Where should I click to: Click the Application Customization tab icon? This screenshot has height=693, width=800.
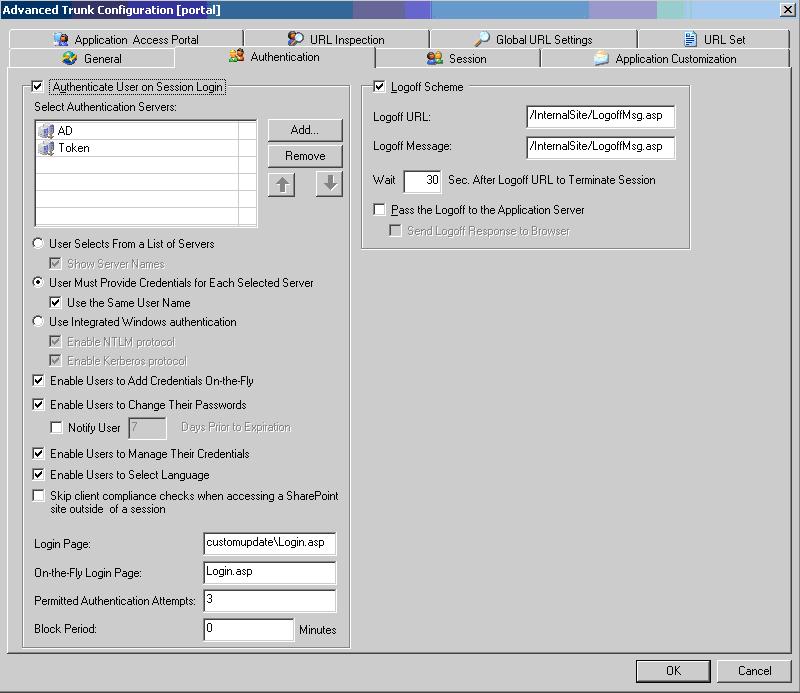click(601, 58)
